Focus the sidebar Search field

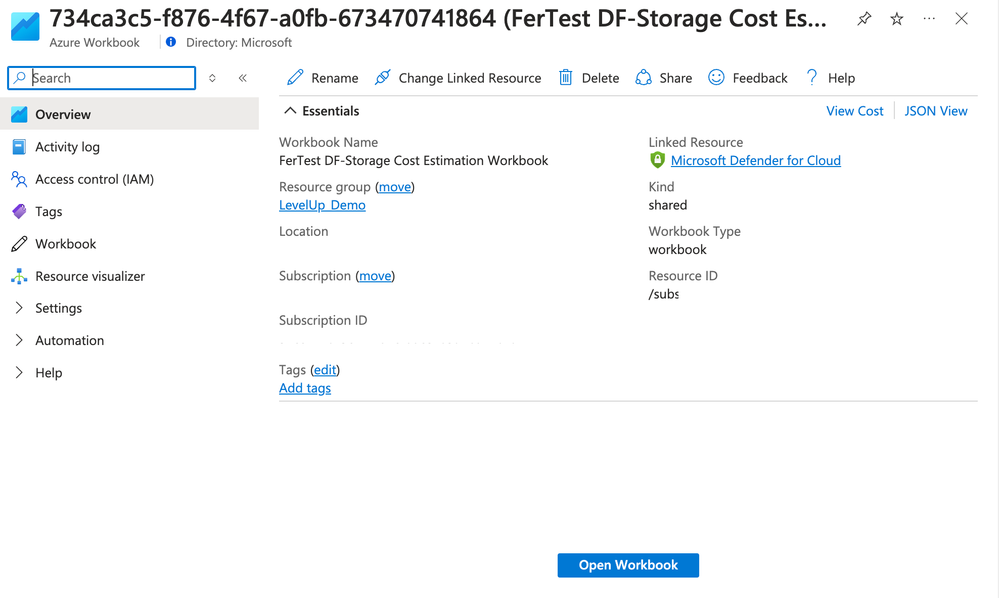[x=101, y=78]
